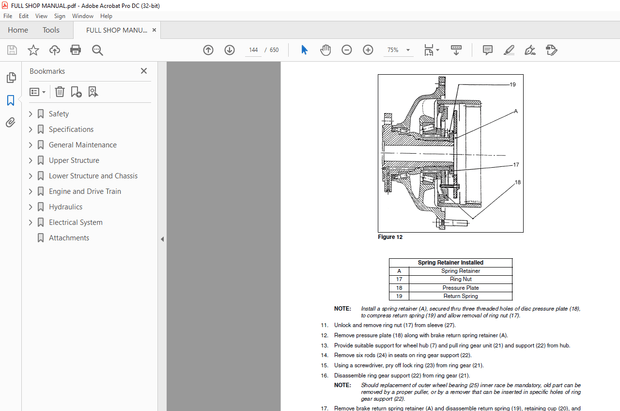Open the Attachments paperclip panel icon
The image size is (620, 411).
pyautogui.click(x=11, y=122)
